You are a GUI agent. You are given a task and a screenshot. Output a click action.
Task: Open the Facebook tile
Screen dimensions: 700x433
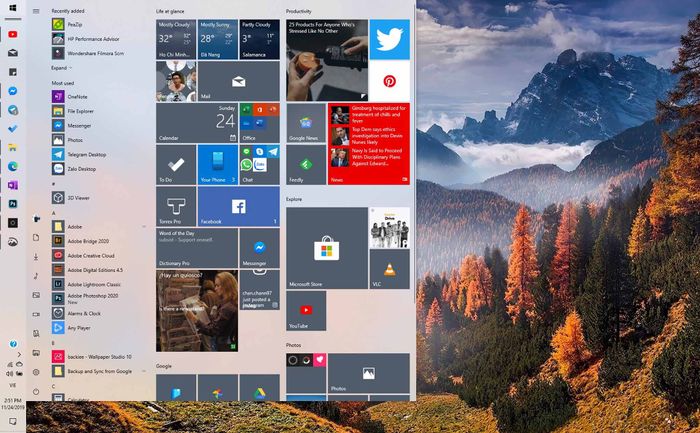[238, 206]
